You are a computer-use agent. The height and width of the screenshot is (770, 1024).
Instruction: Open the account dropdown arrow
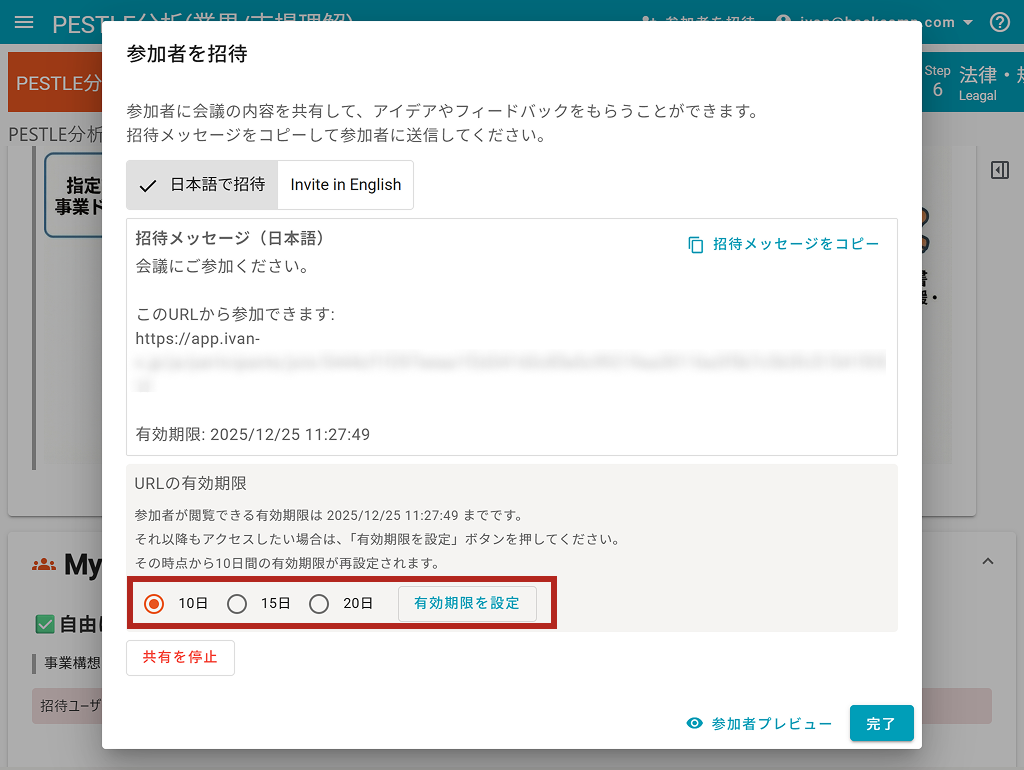[968, 22]
